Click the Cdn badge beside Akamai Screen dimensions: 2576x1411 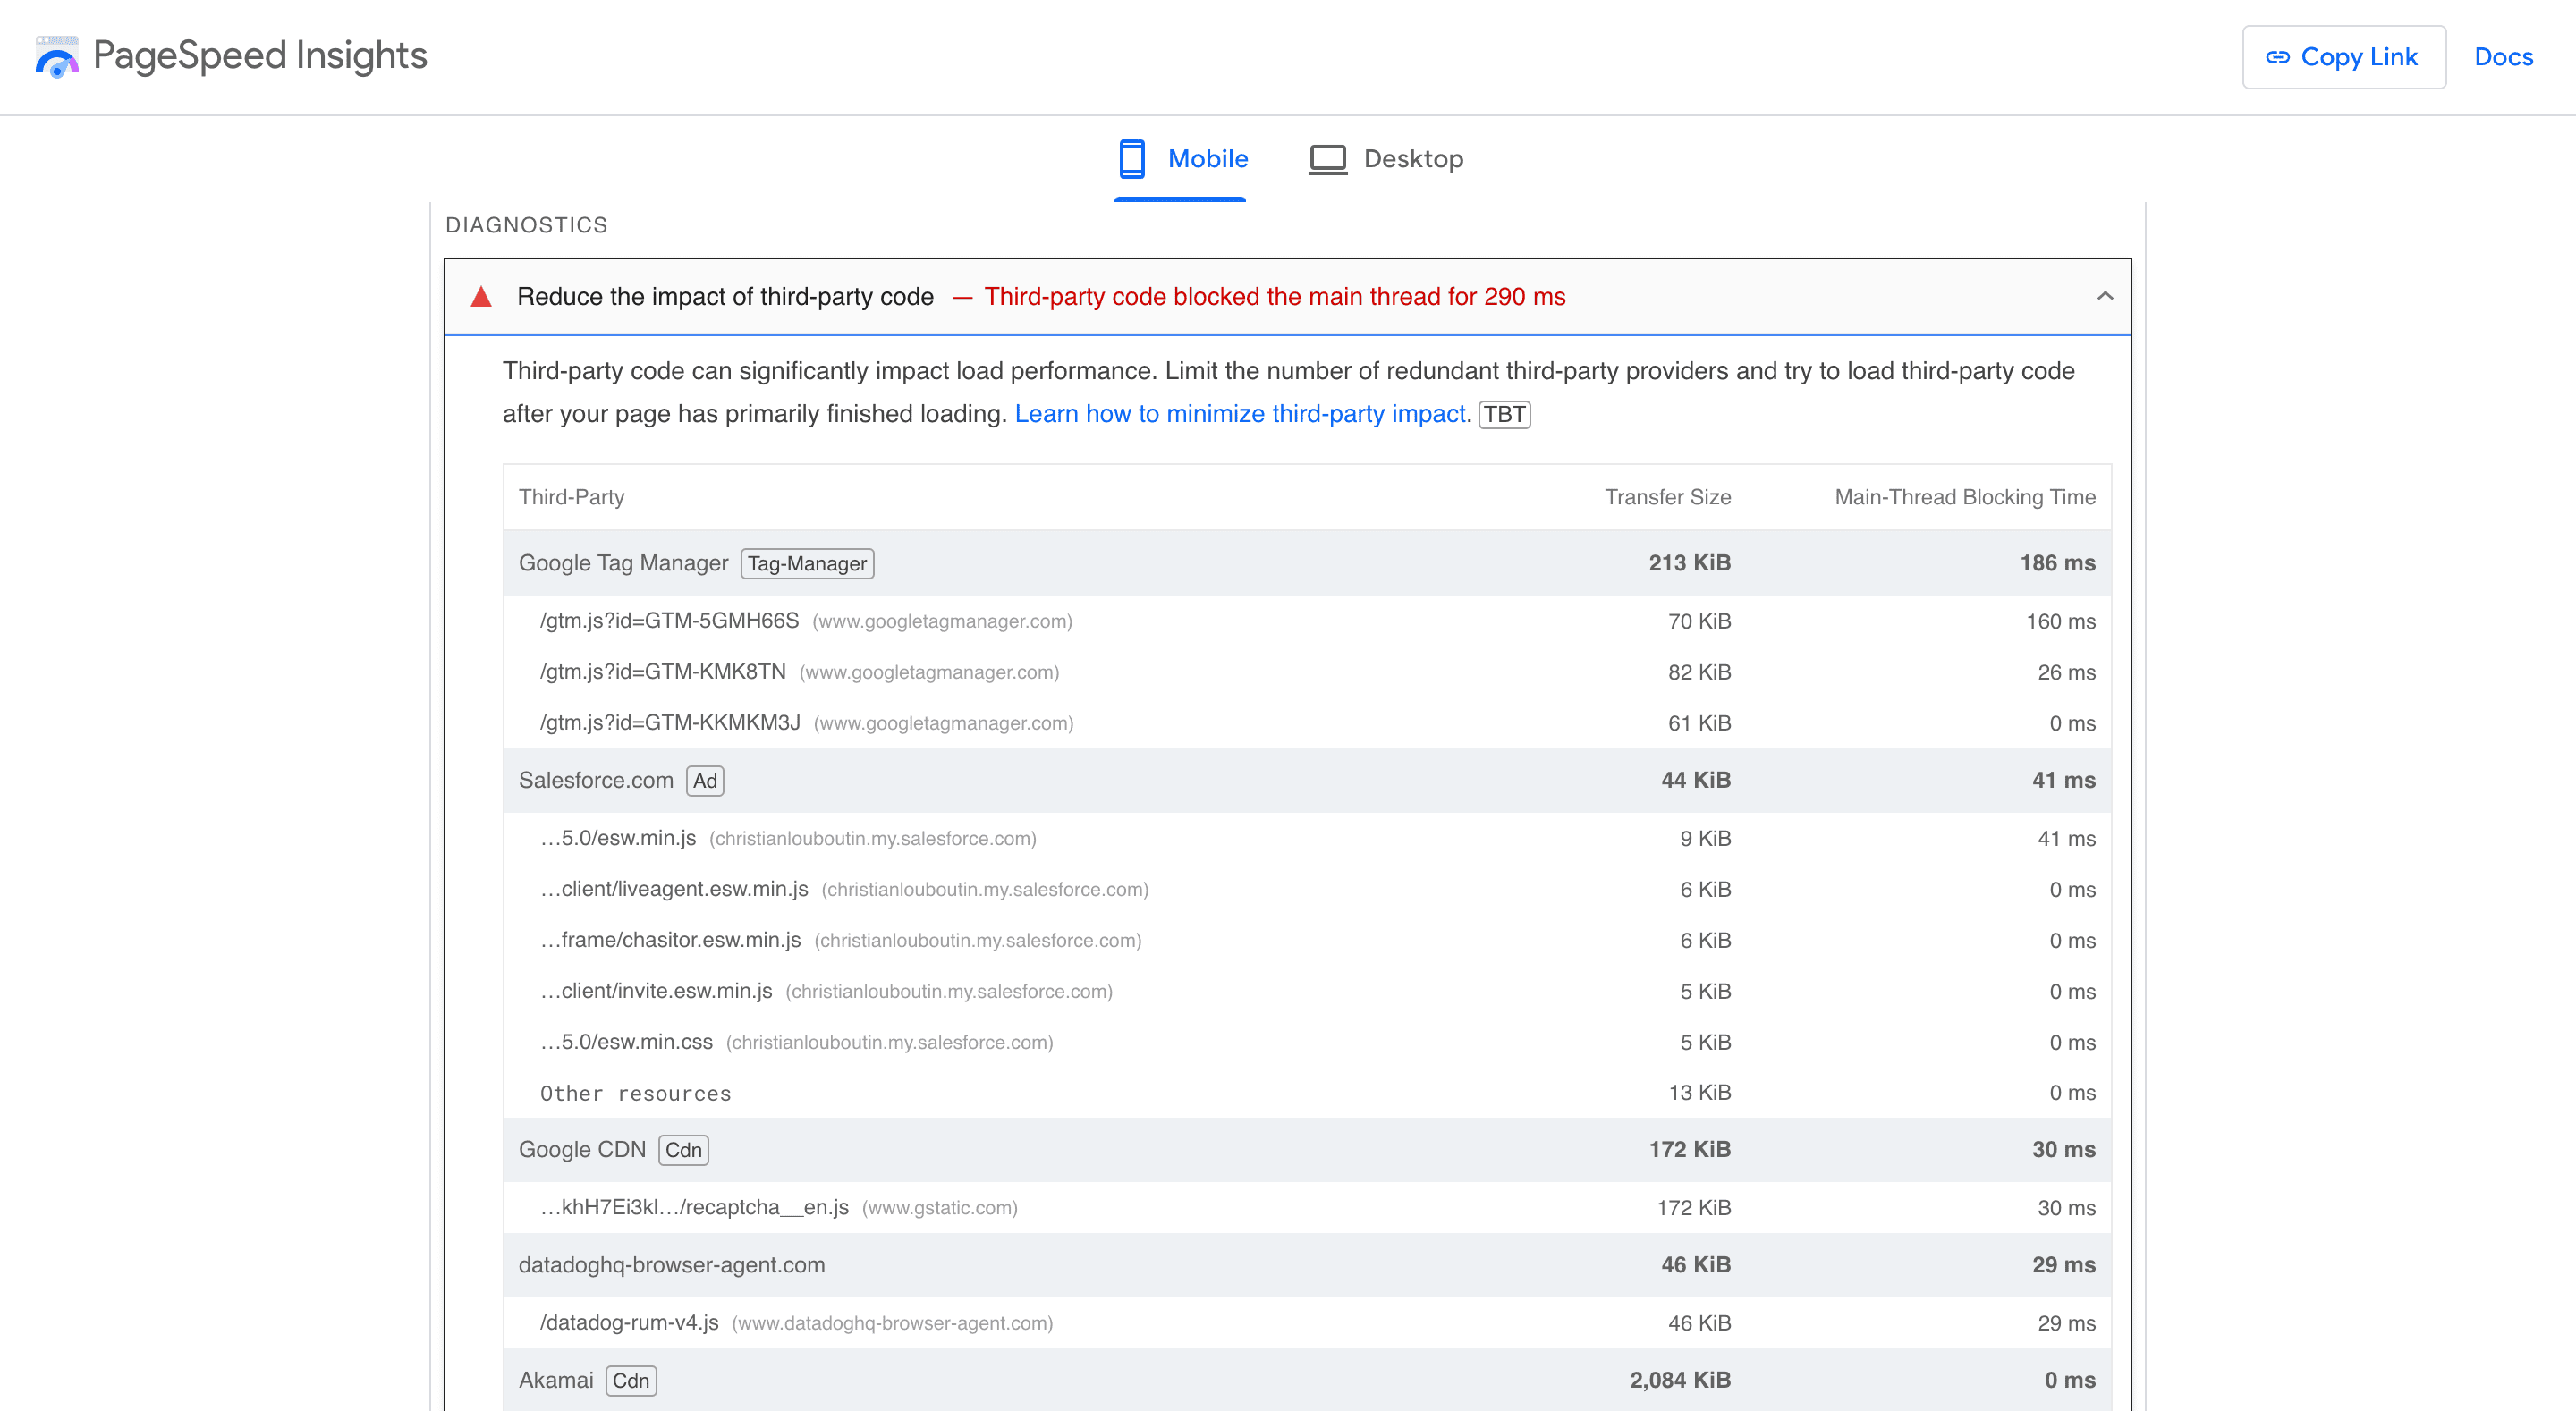[x=630, y=1380]
